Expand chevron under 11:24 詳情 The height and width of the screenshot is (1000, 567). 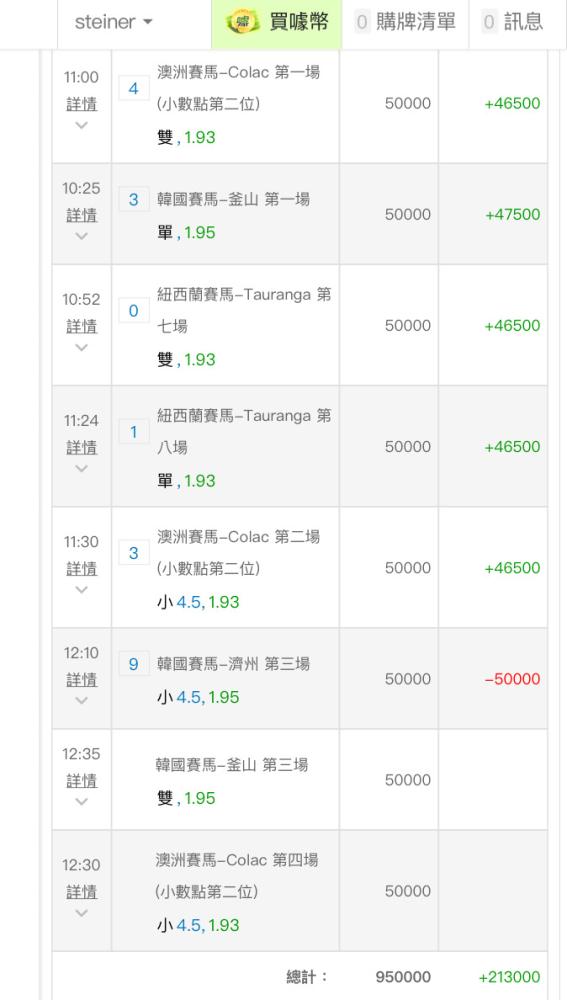[x=81, y=468]
